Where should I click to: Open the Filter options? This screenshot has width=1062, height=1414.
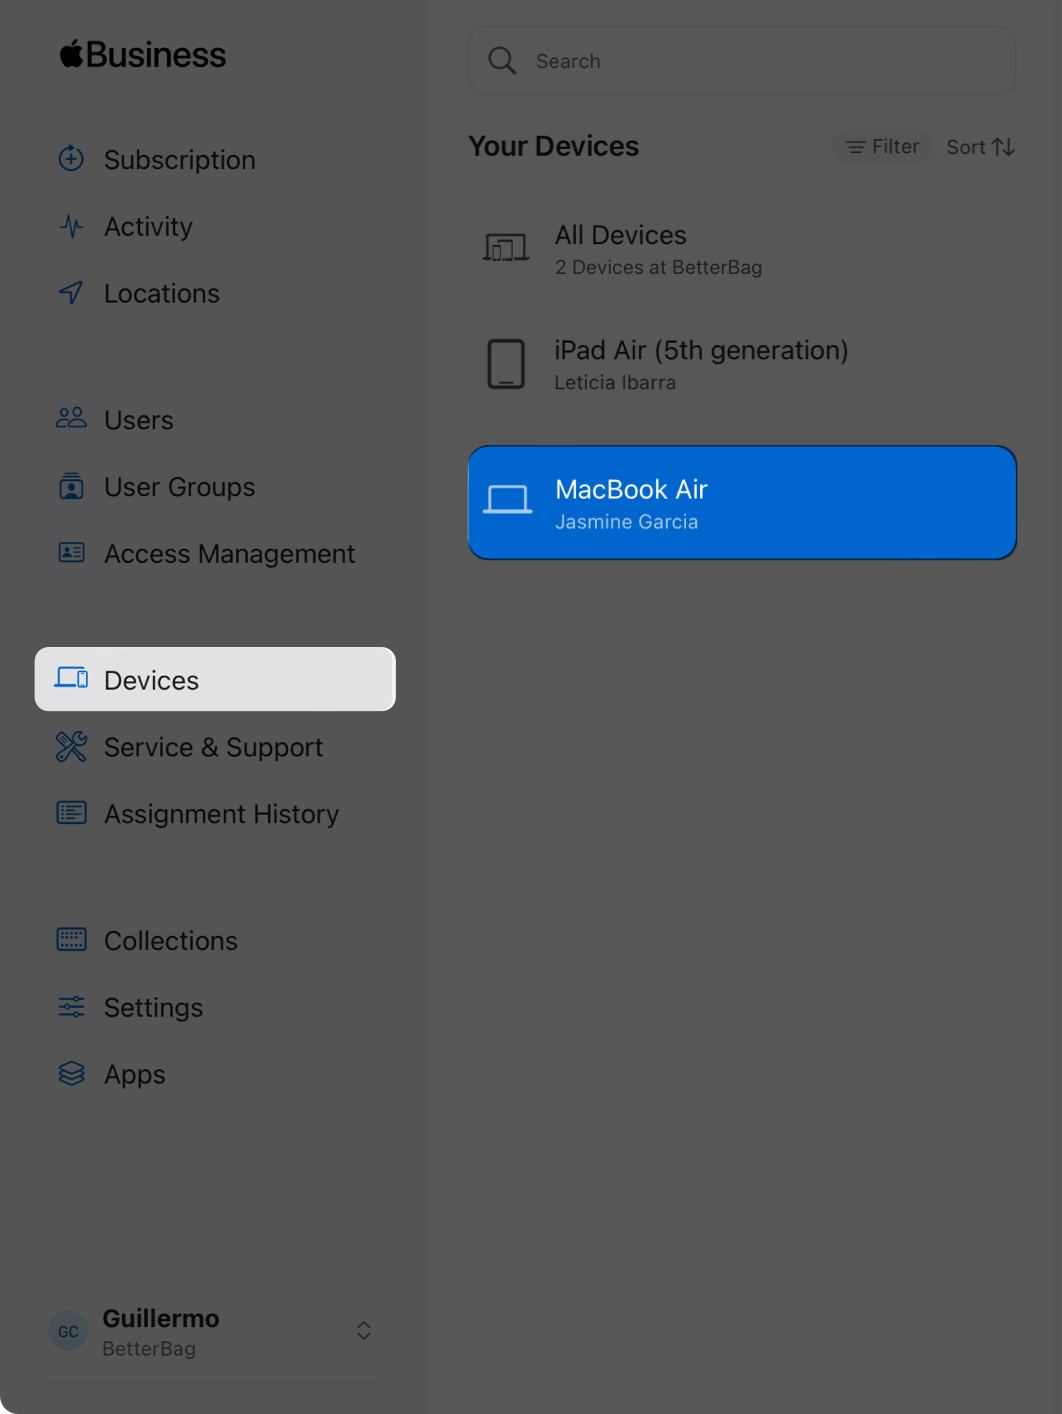point(882,147)
